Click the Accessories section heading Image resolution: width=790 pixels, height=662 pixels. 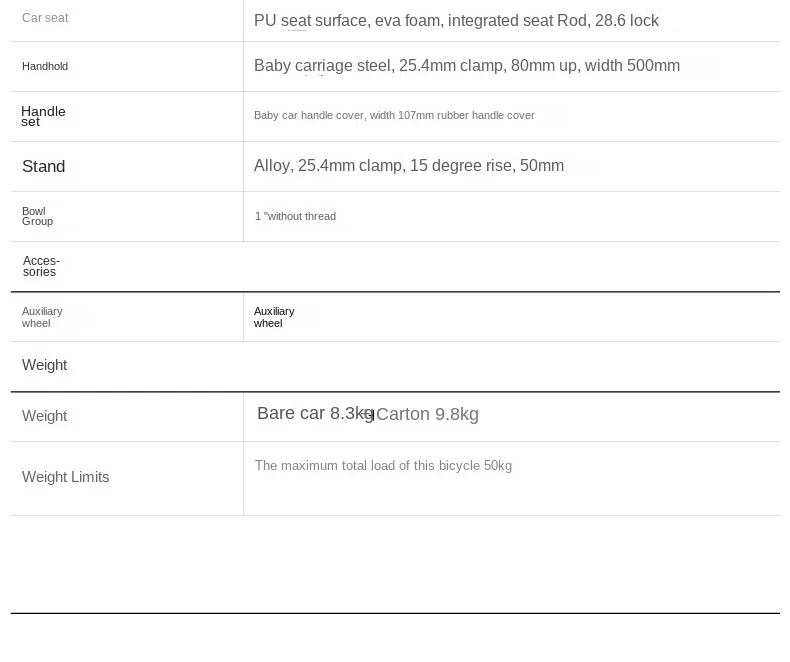point(41,266)
